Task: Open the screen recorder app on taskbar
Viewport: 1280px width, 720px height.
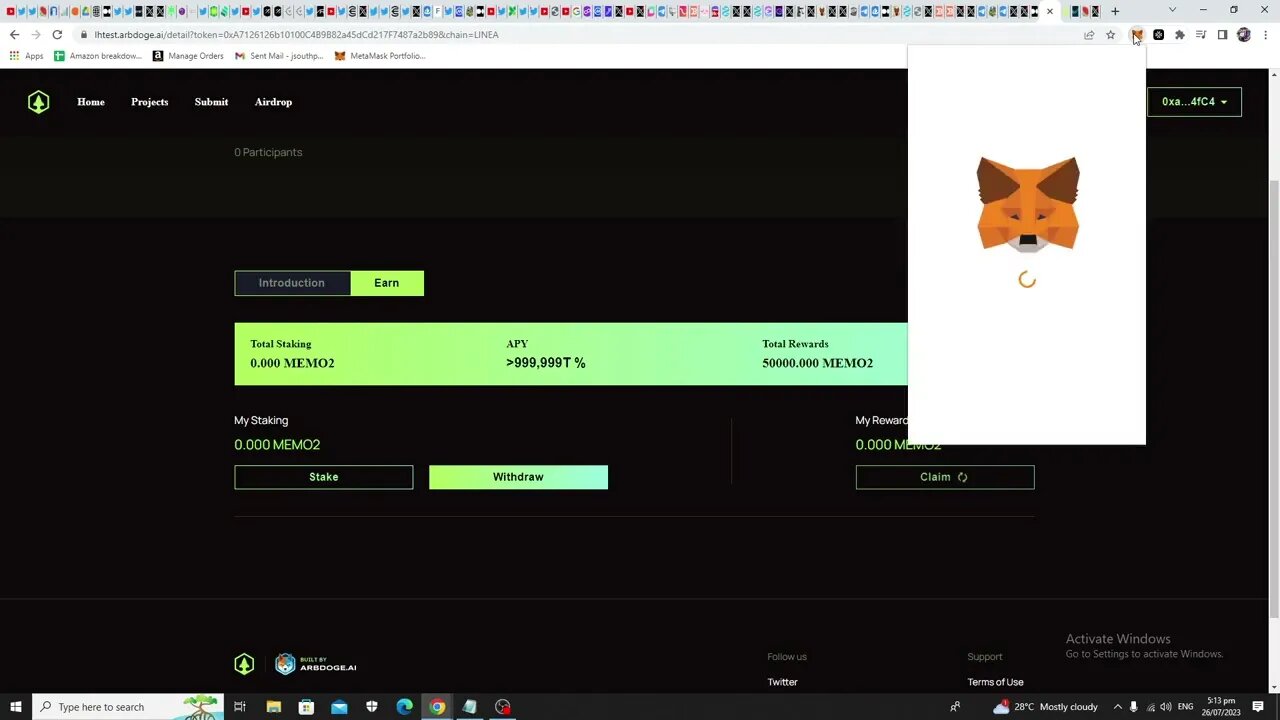Action: click(503, 707)
